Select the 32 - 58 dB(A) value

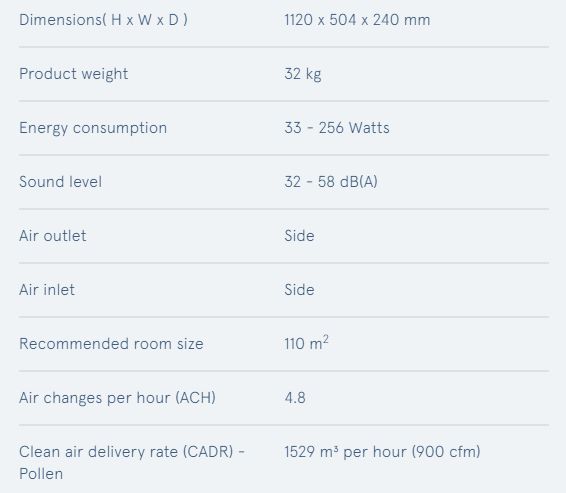[331, 182]
